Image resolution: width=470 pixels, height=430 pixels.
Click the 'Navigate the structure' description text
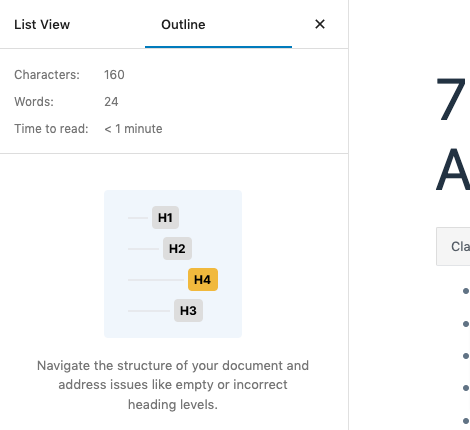tap(173, 385)
